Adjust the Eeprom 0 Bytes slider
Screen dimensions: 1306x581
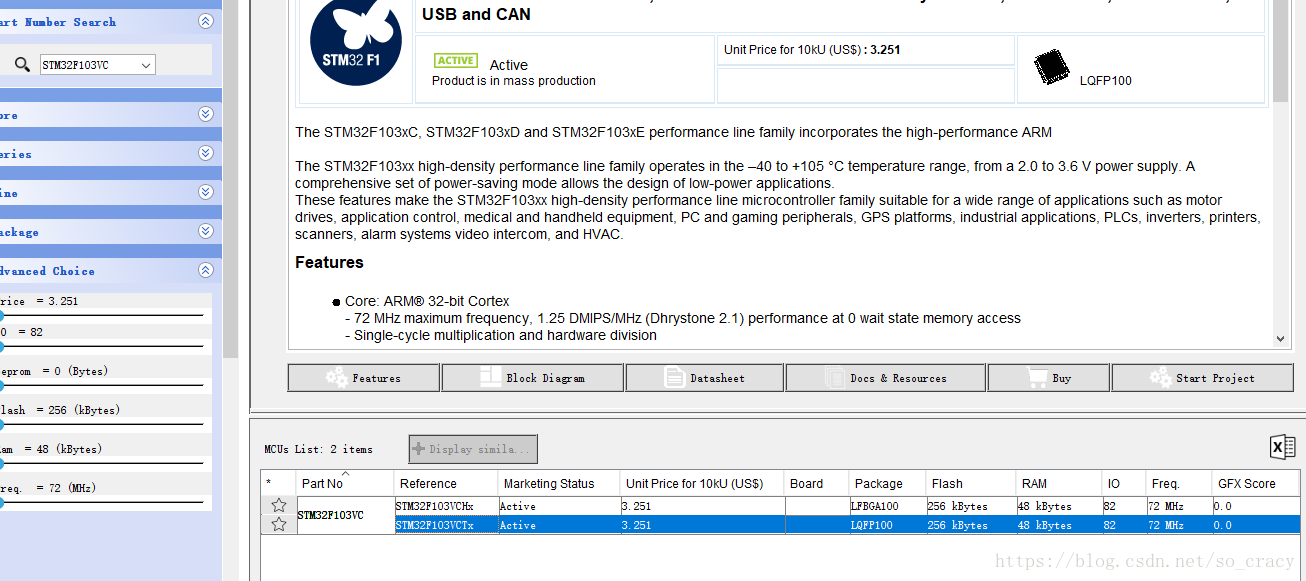point(101,385)
